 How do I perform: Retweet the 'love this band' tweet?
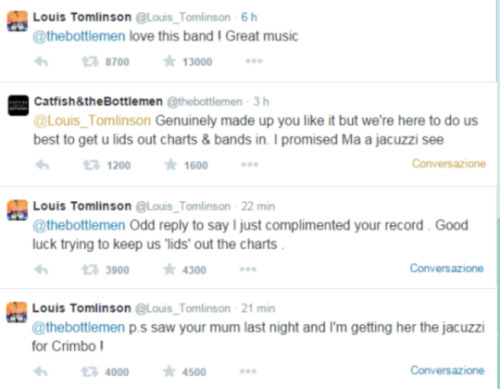(x=90, y=61)
